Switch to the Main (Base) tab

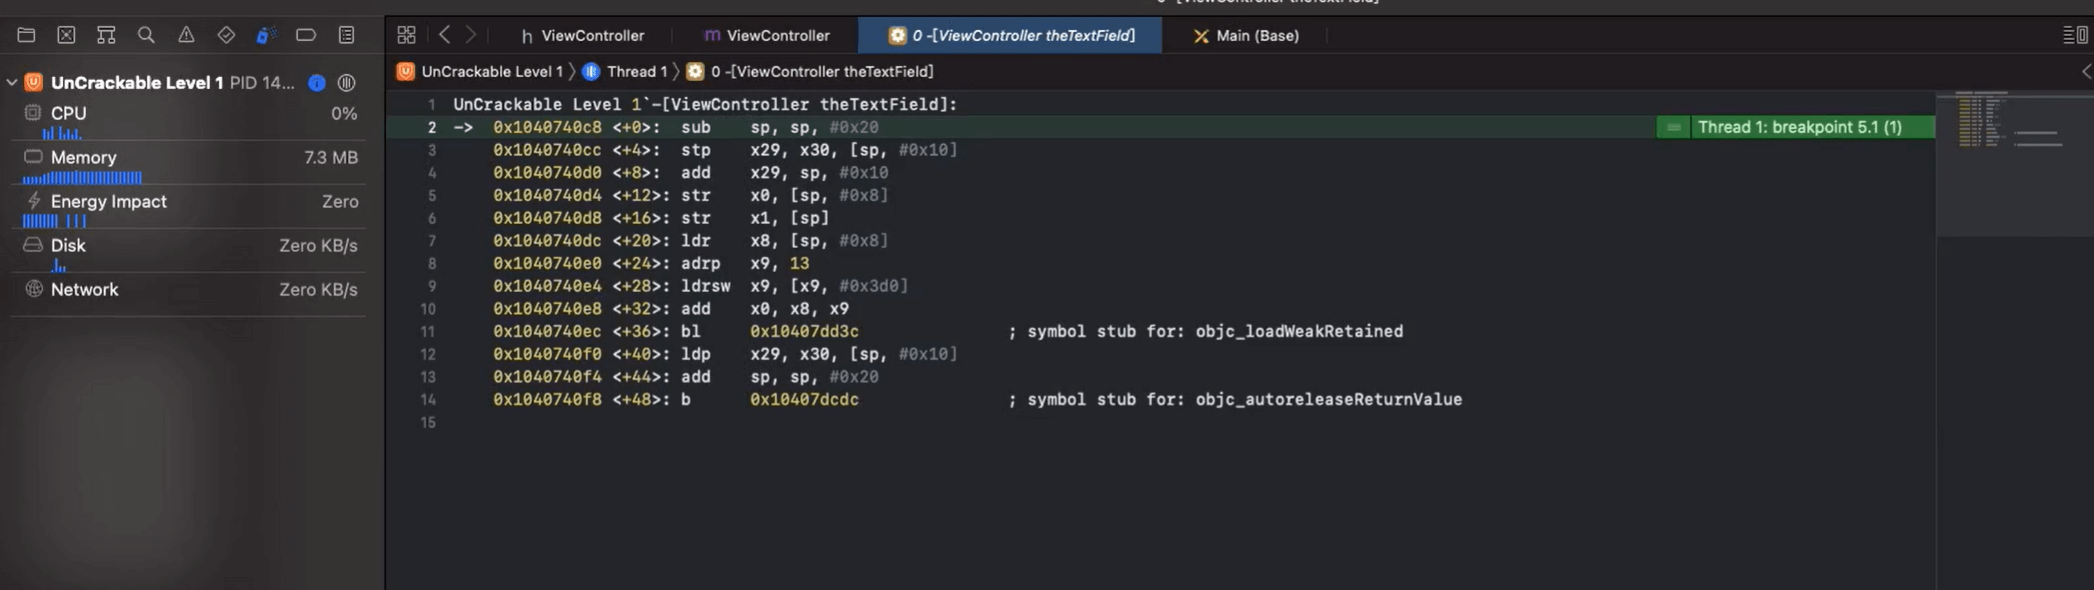[x=1246, y=36]
